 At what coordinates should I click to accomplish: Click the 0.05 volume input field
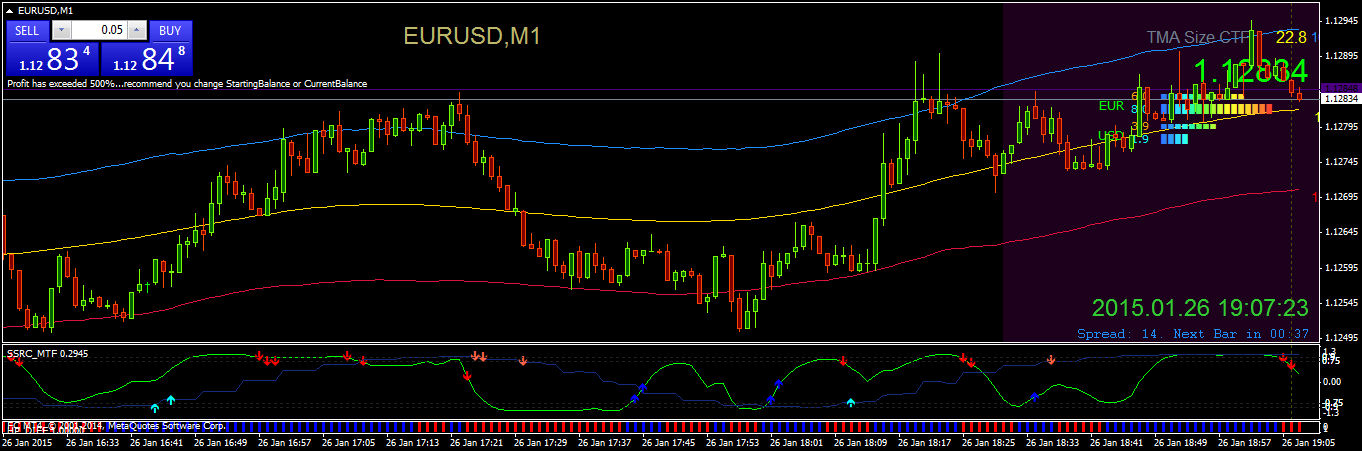click(x=100, y=30)
